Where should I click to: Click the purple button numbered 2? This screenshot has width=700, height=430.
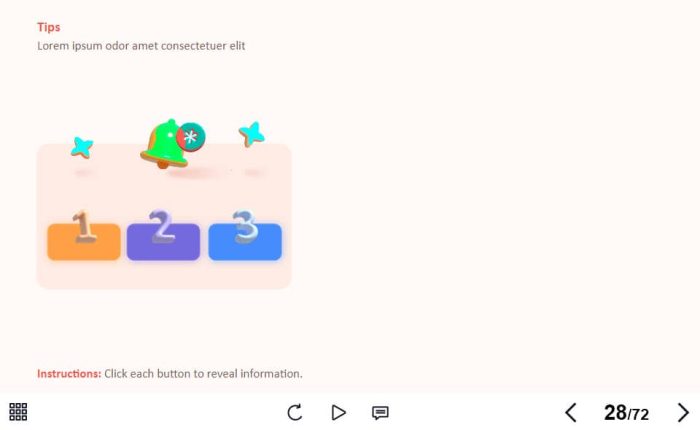pyautogui.click(x=163, y=242)
